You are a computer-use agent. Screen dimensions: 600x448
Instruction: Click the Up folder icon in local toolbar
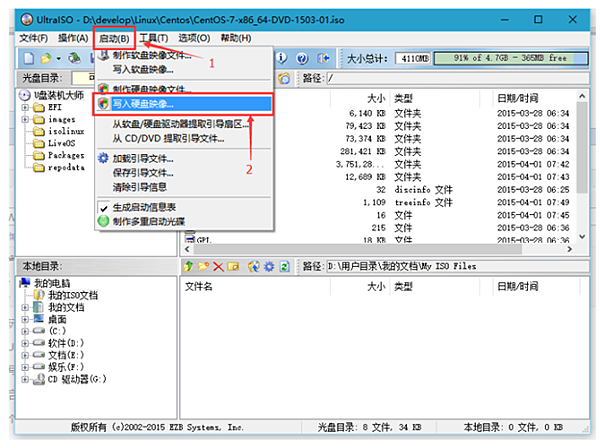pos(188,267)
